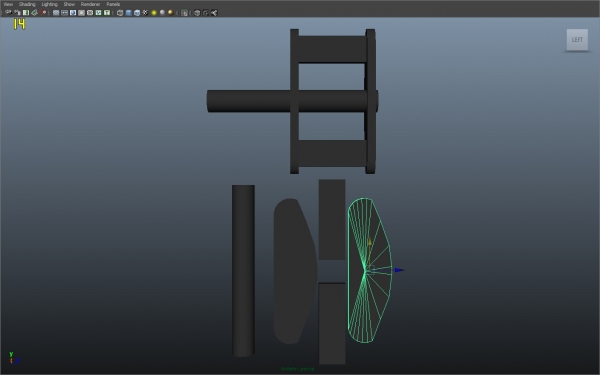Toggle the Grid display icon
This screenshot has height=375, width=600.
click(x=56, y=13)
